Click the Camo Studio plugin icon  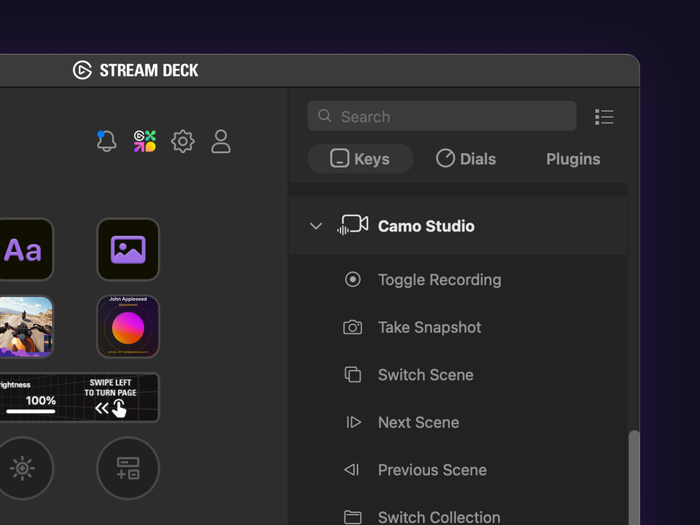[353, 225]
